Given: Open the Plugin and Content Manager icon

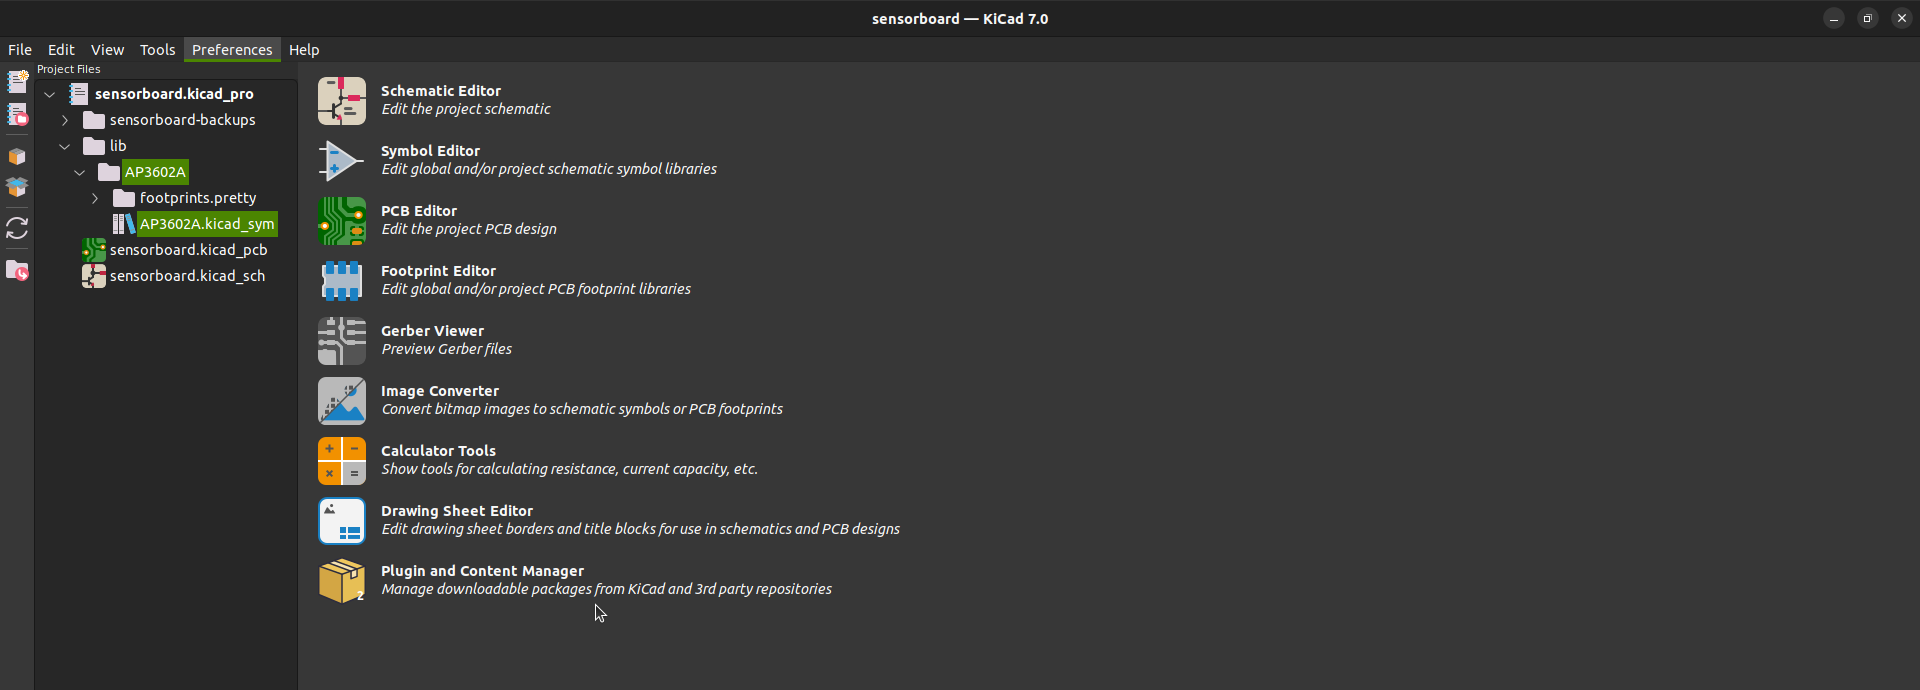Looking at the screenshot, I should pos(342,581).
